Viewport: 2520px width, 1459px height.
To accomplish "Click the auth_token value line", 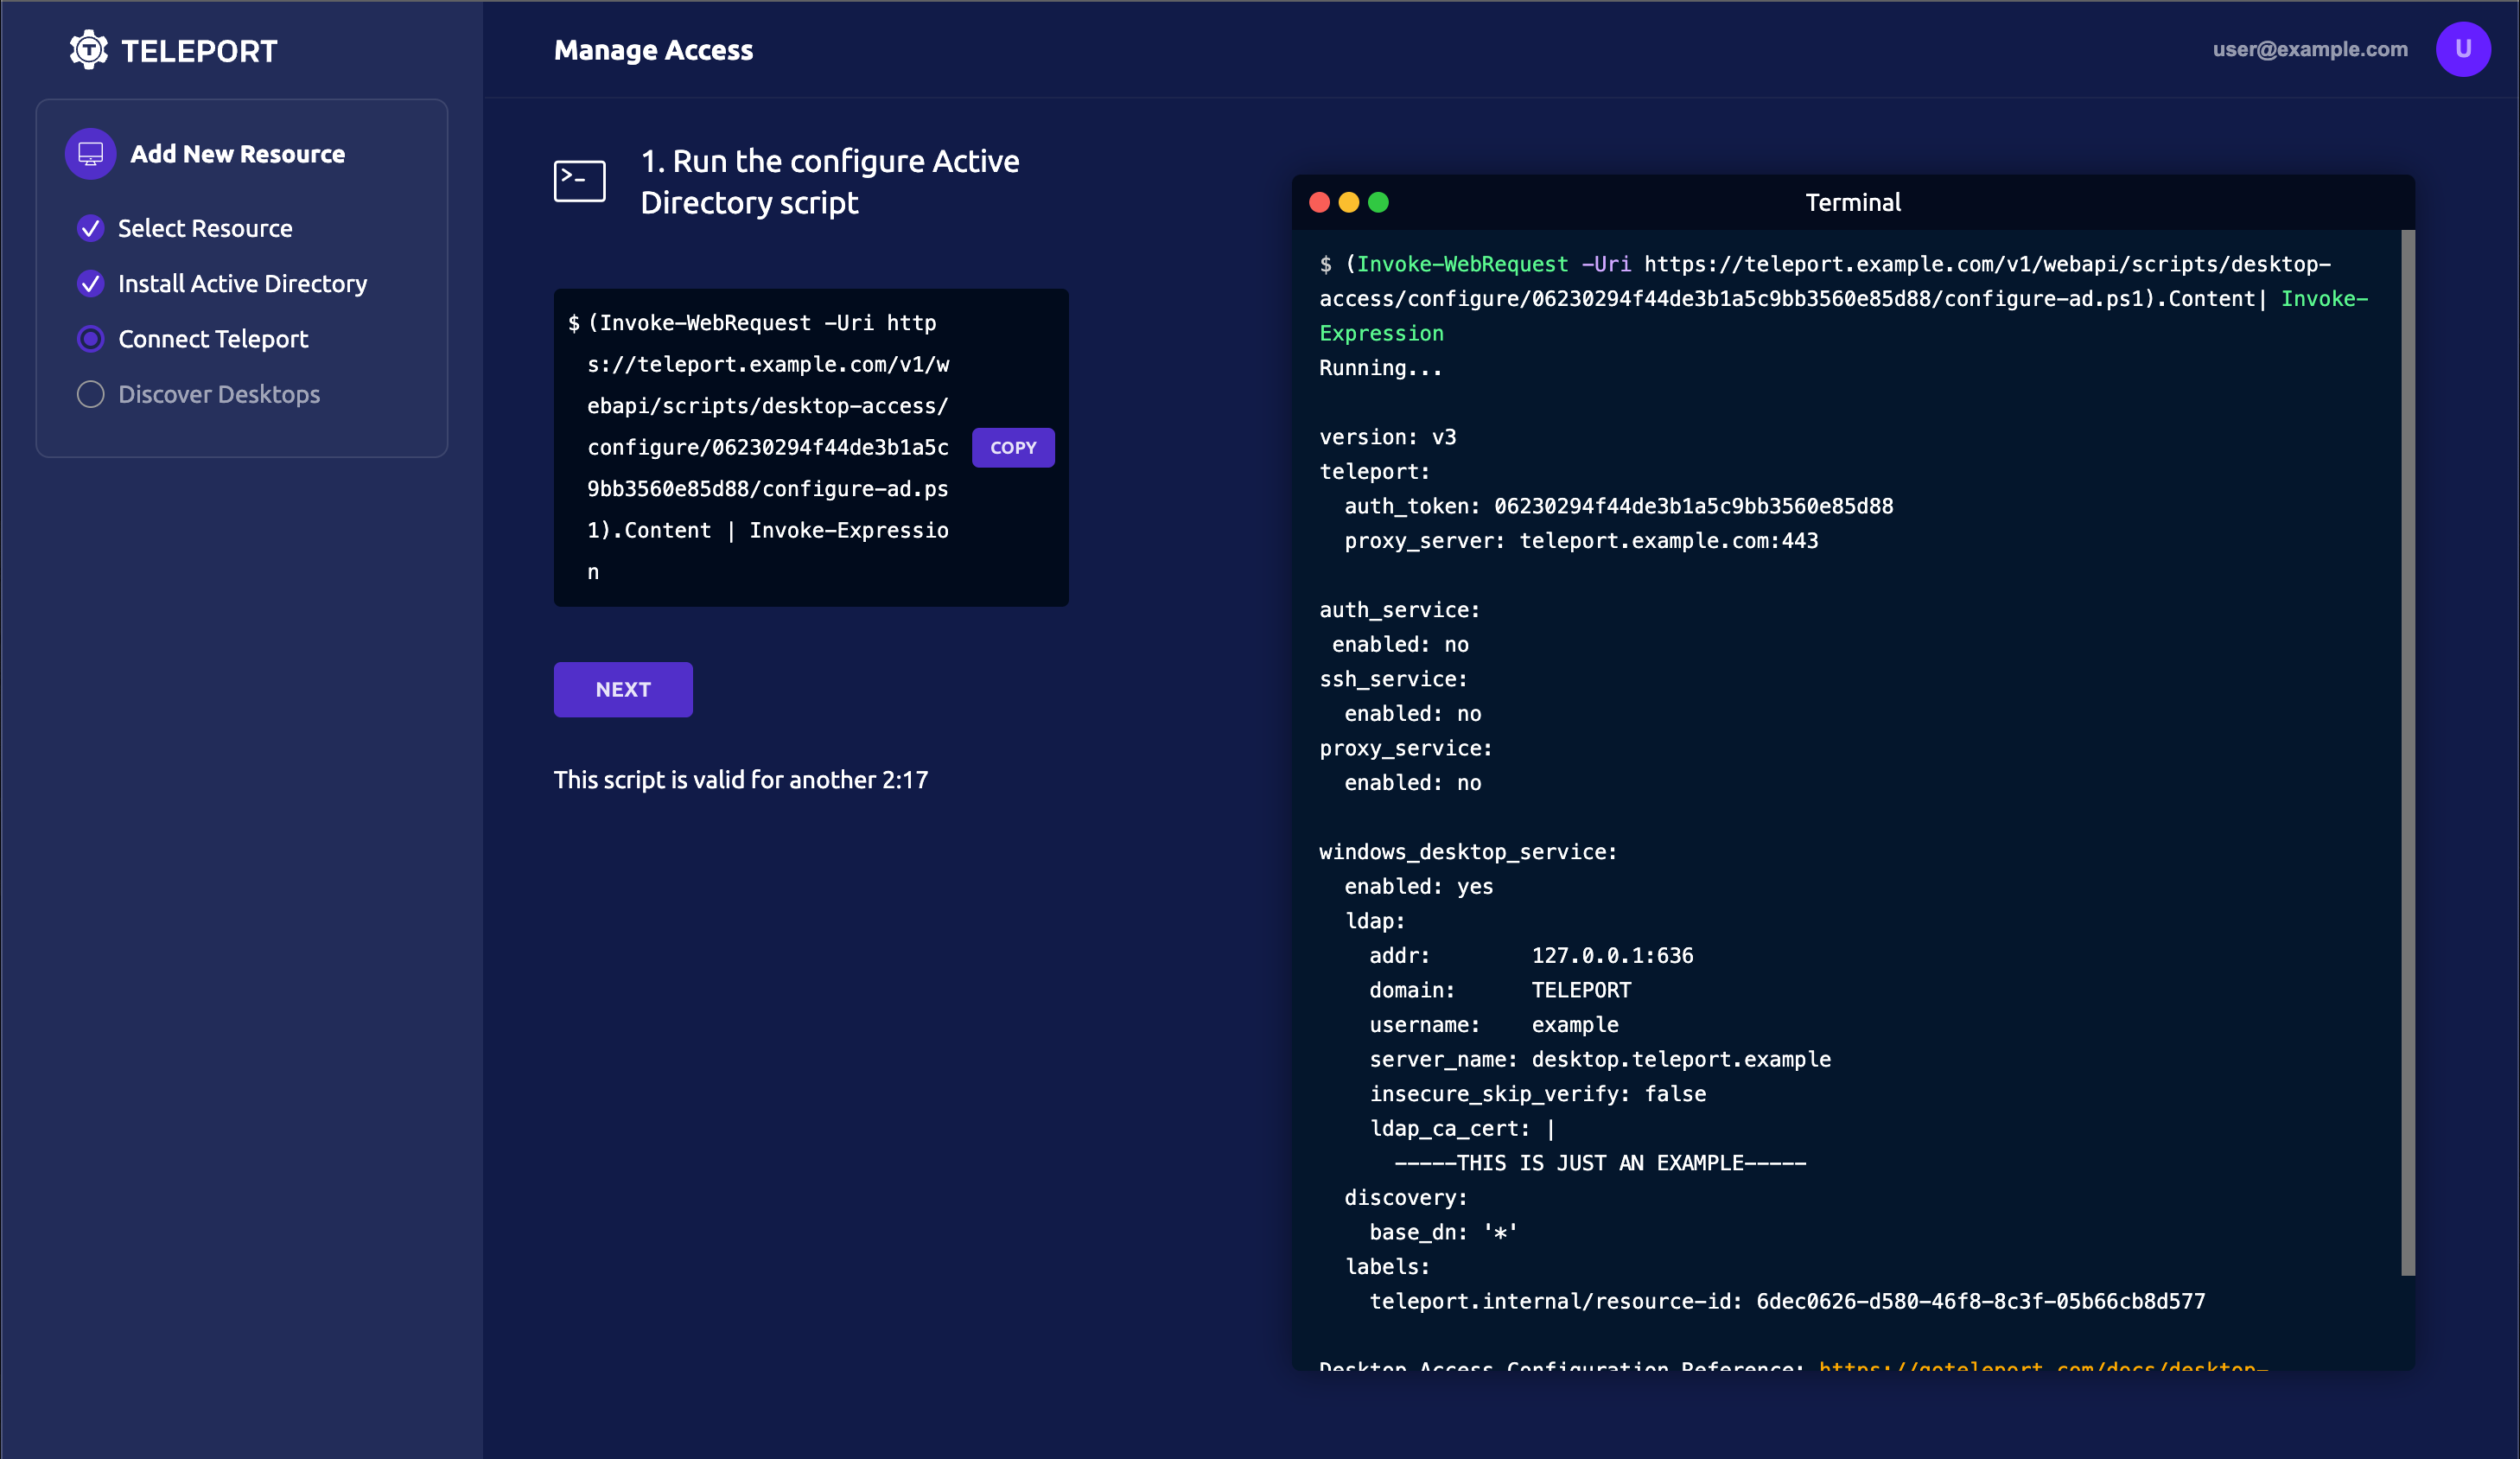I will tap(1618, 506).
